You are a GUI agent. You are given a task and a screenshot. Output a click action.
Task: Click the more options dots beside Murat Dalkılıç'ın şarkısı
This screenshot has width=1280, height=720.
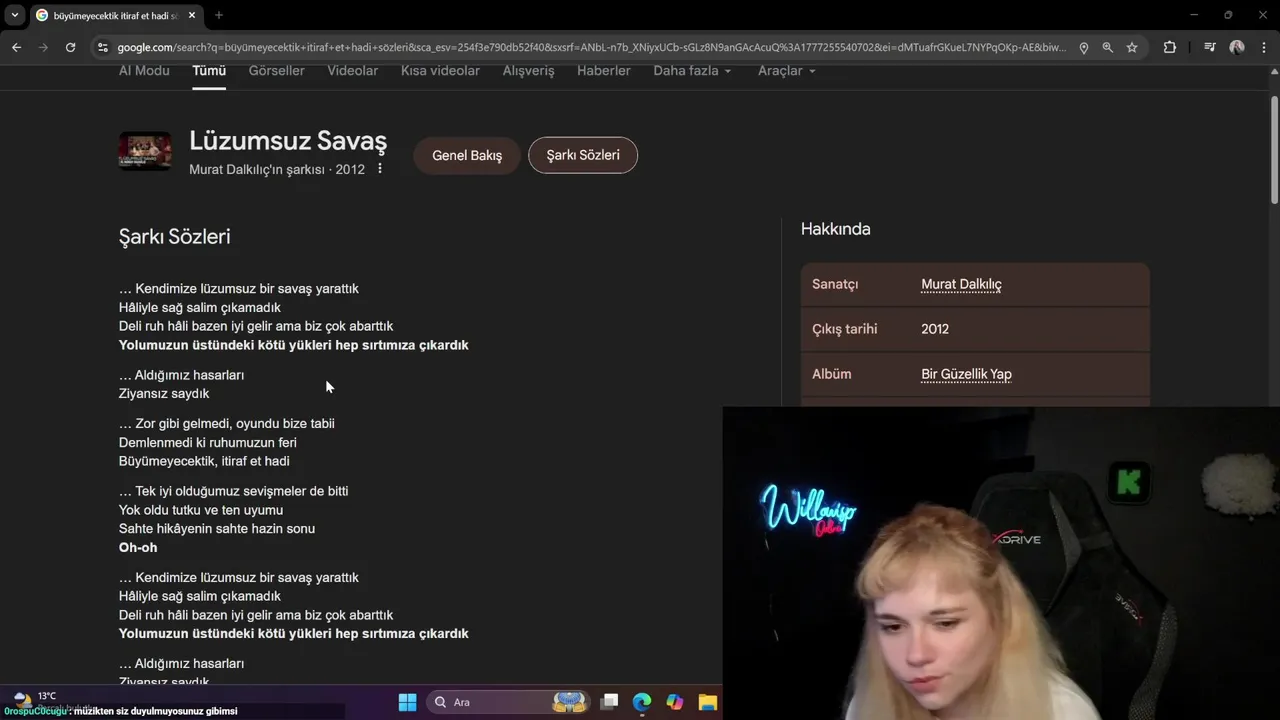tap(380, 169)
